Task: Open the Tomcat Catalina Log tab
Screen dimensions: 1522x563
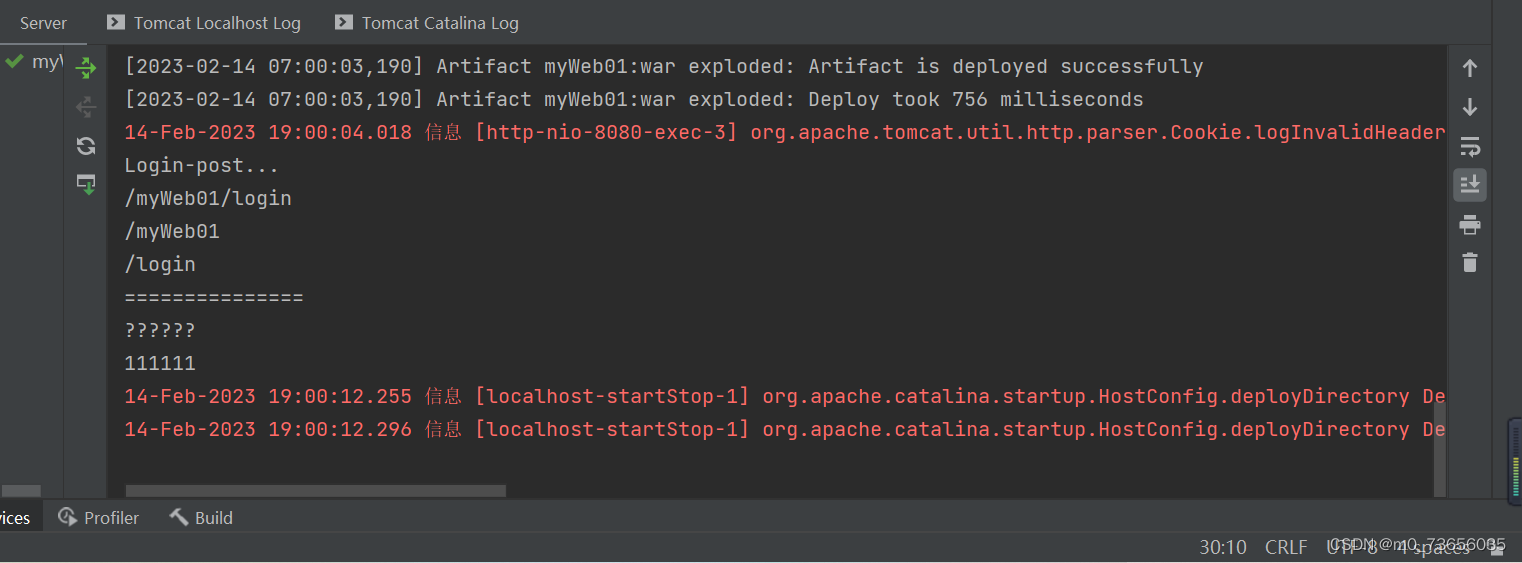Action: (427, 22)
